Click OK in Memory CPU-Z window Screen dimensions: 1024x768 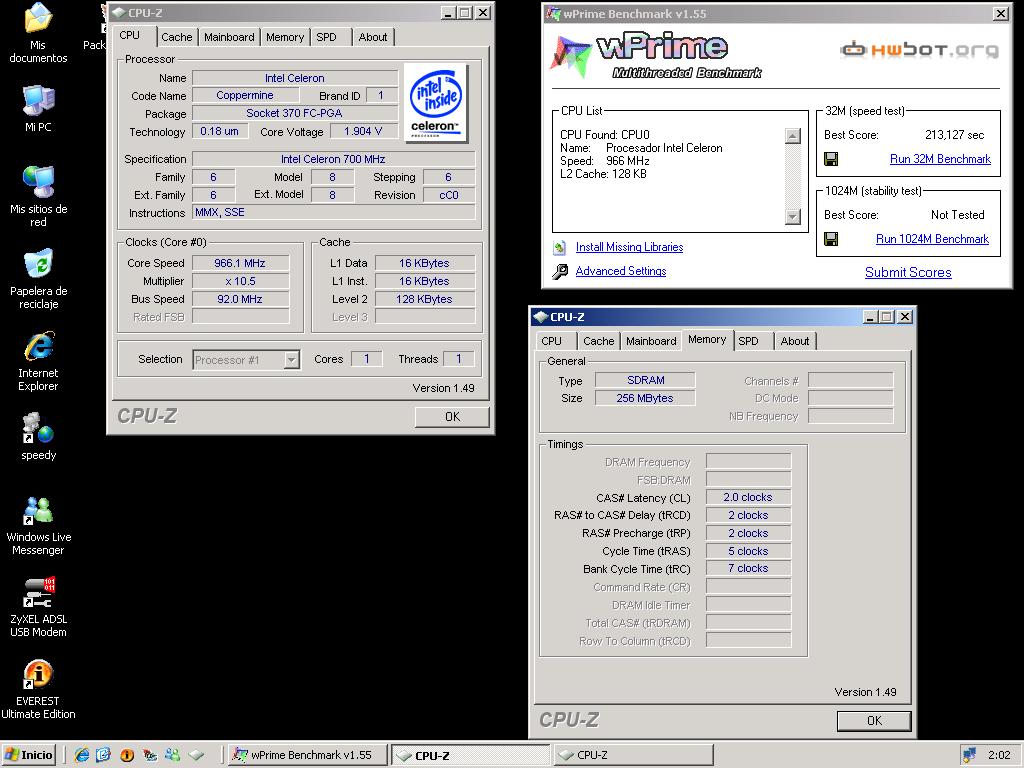[874, 720]
